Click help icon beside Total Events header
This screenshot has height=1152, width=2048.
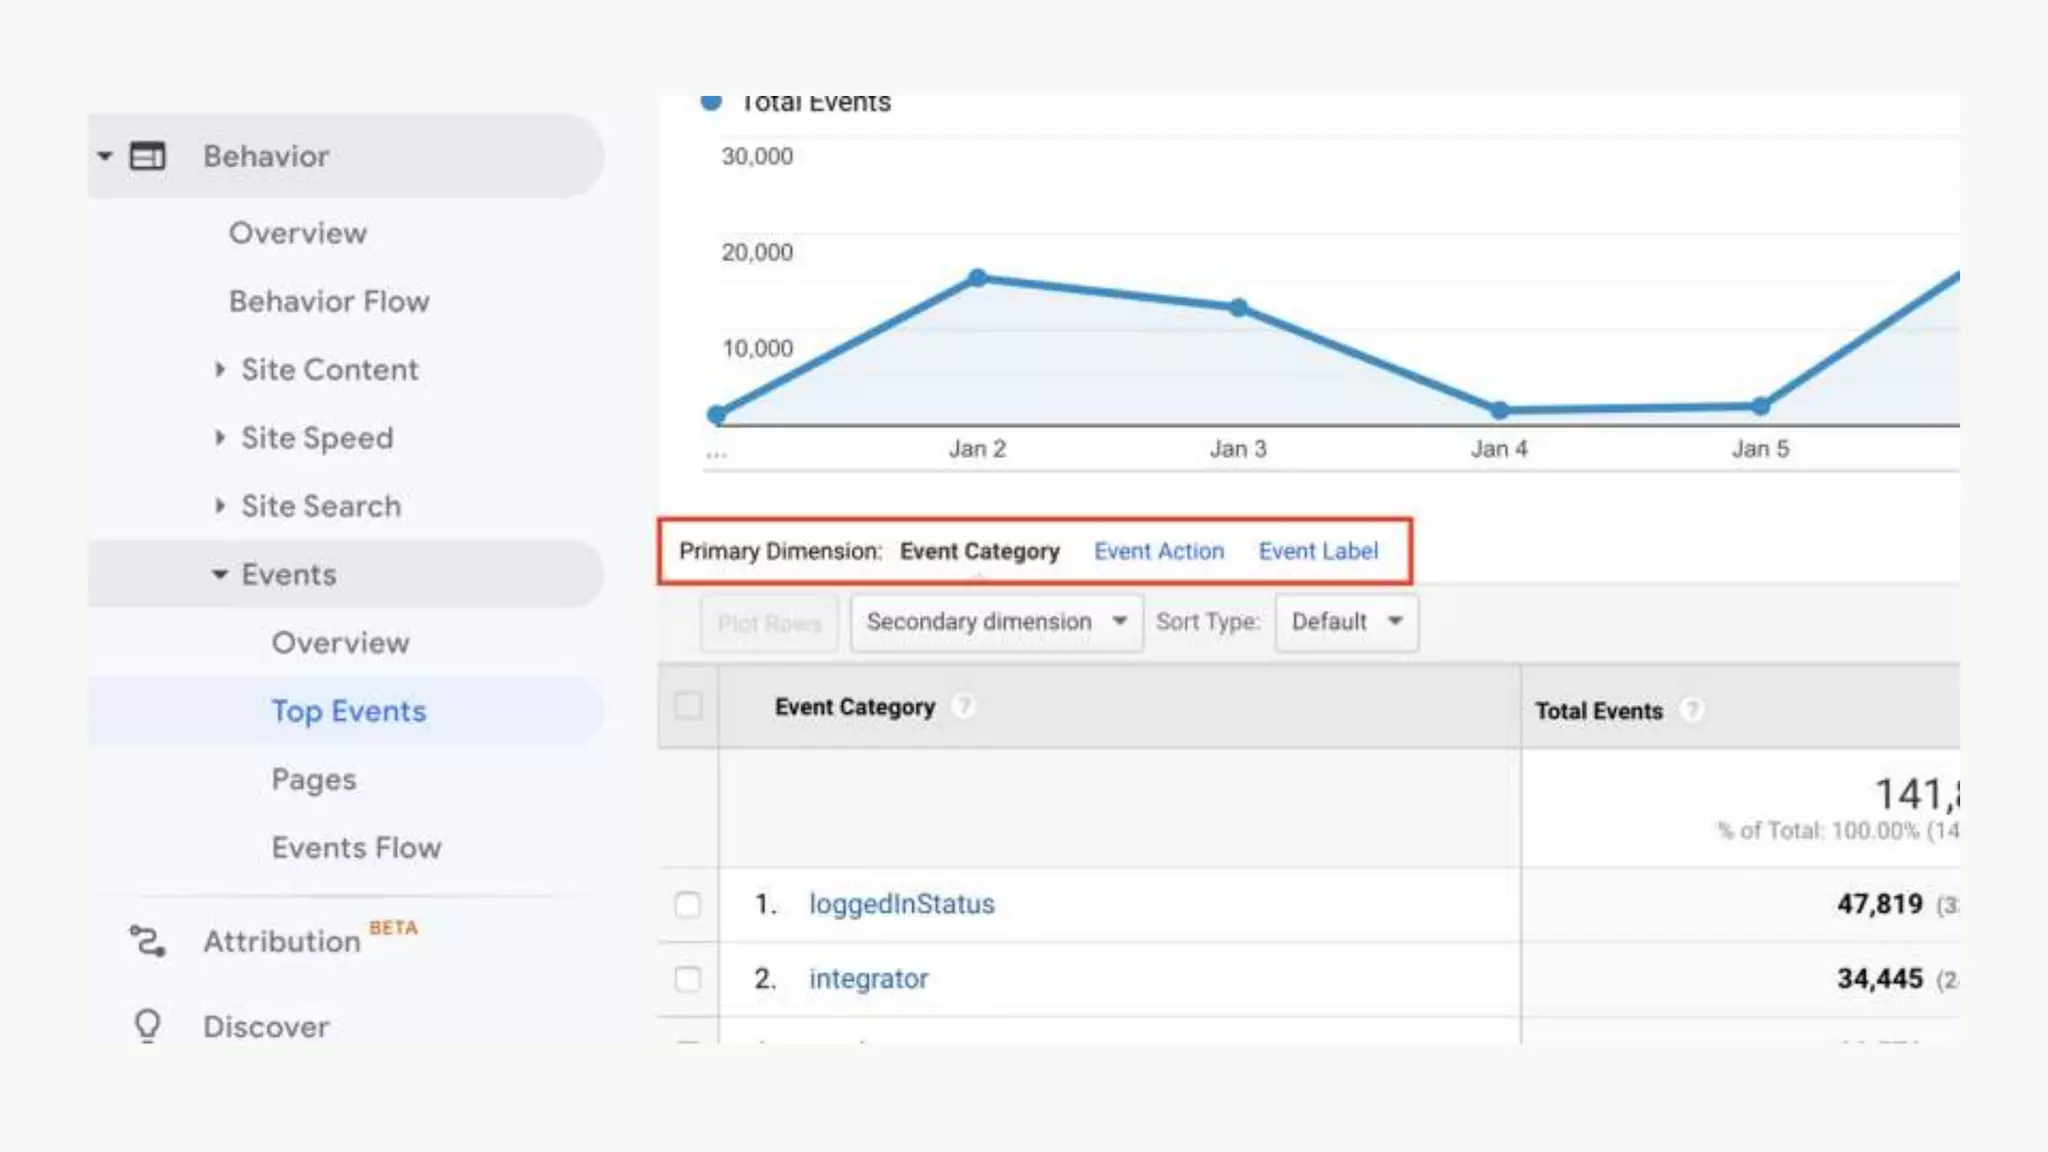tap(1691, 710)
